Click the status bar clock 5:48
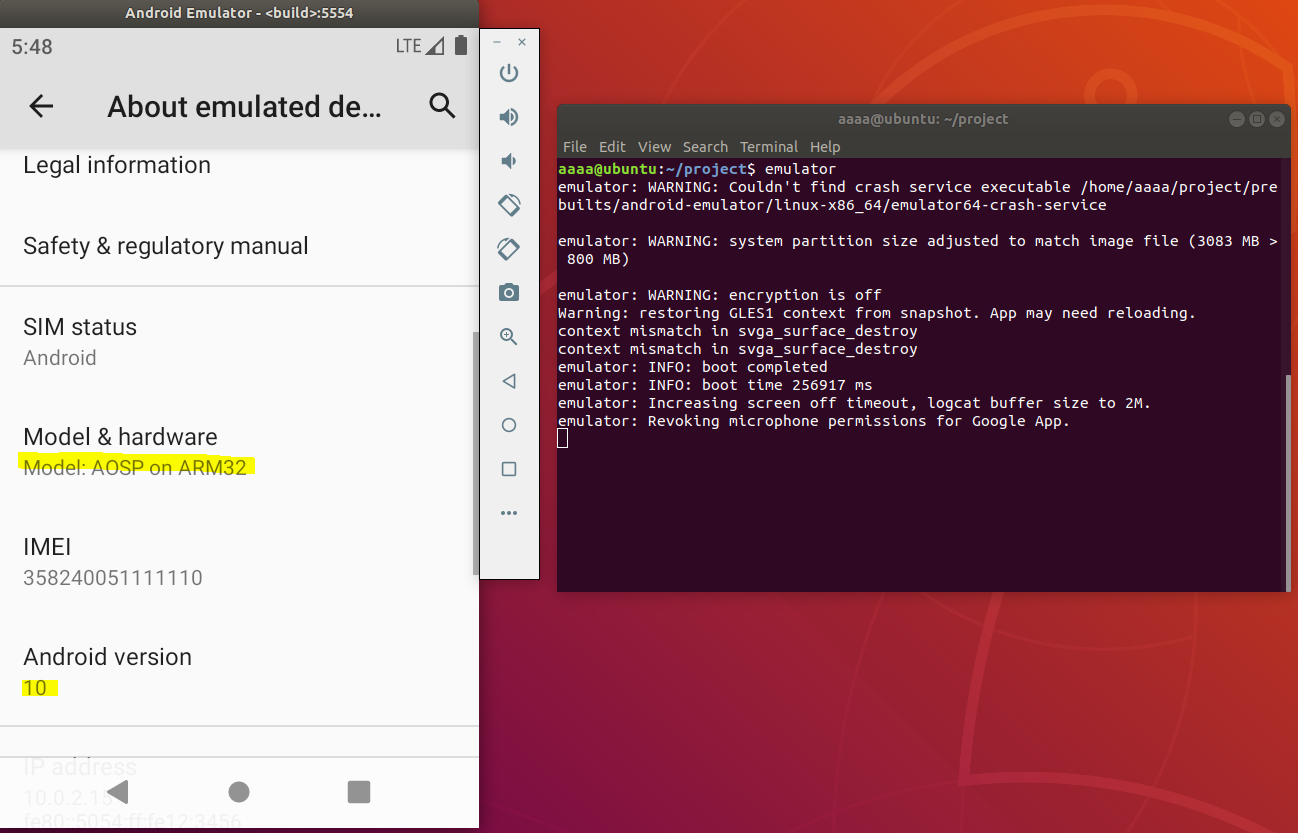The width and height of the screenshot is (1298, 833). 32,47
